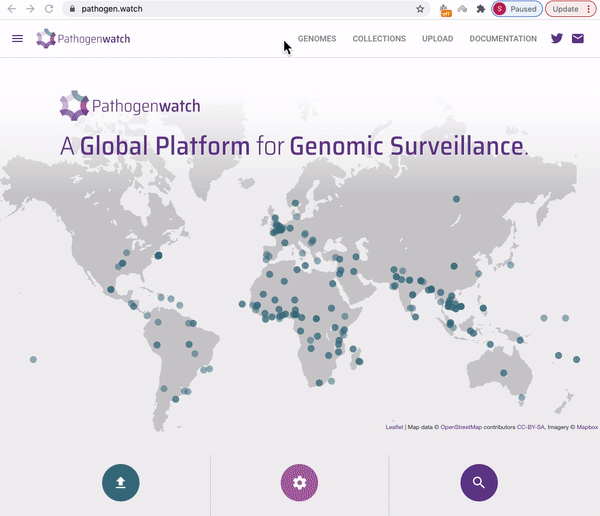Reload the page in the browser
This screenshot has height=516, width=600.
49,9
